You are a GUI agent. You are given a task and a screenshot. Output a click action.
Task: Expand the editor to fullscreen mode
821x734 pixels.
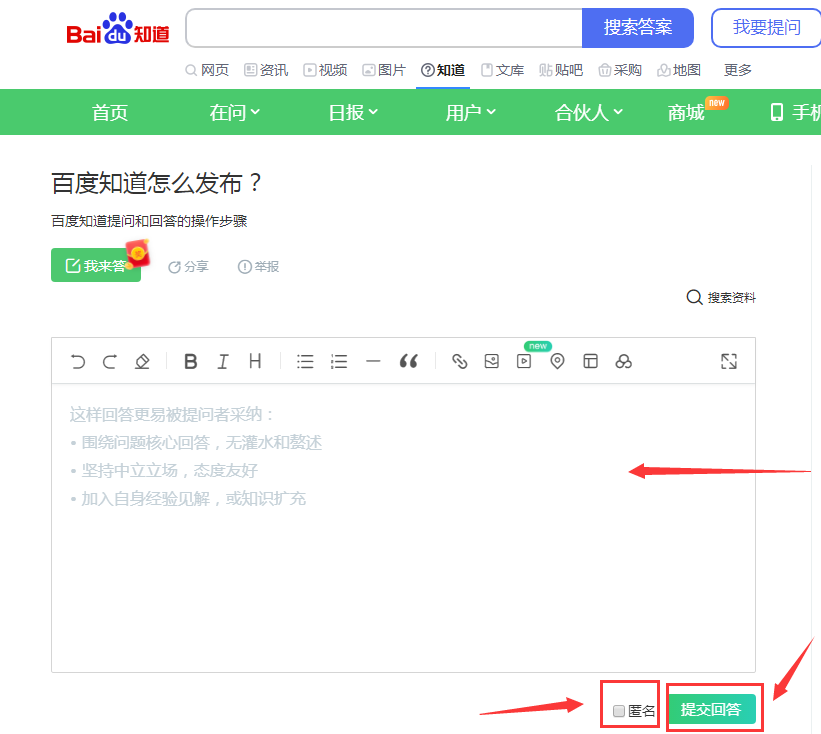point(729,361)
